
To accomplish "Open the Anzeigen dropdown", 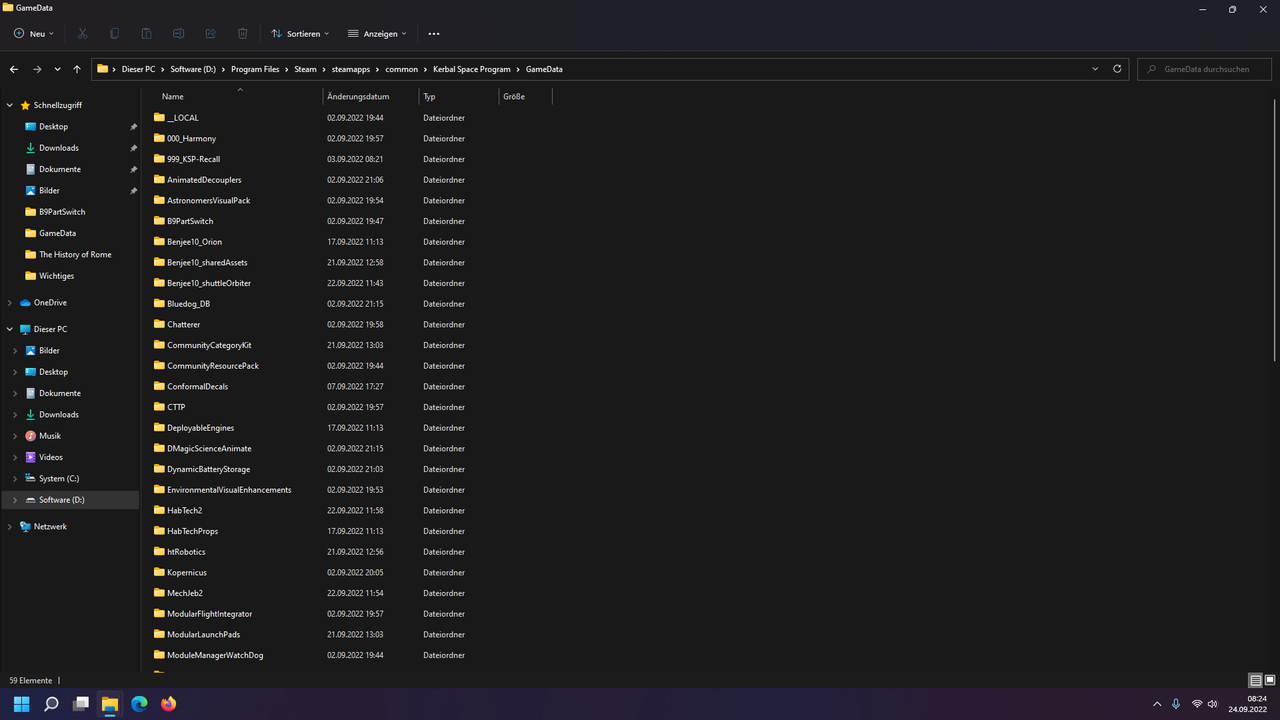I will [377, 33].
